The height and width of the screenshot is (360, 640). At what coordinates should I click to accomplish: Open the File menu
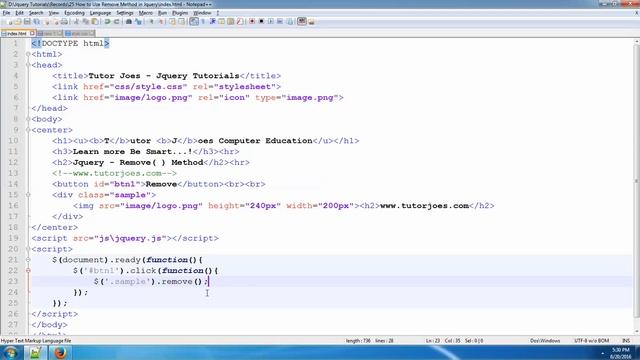point(6,13)
